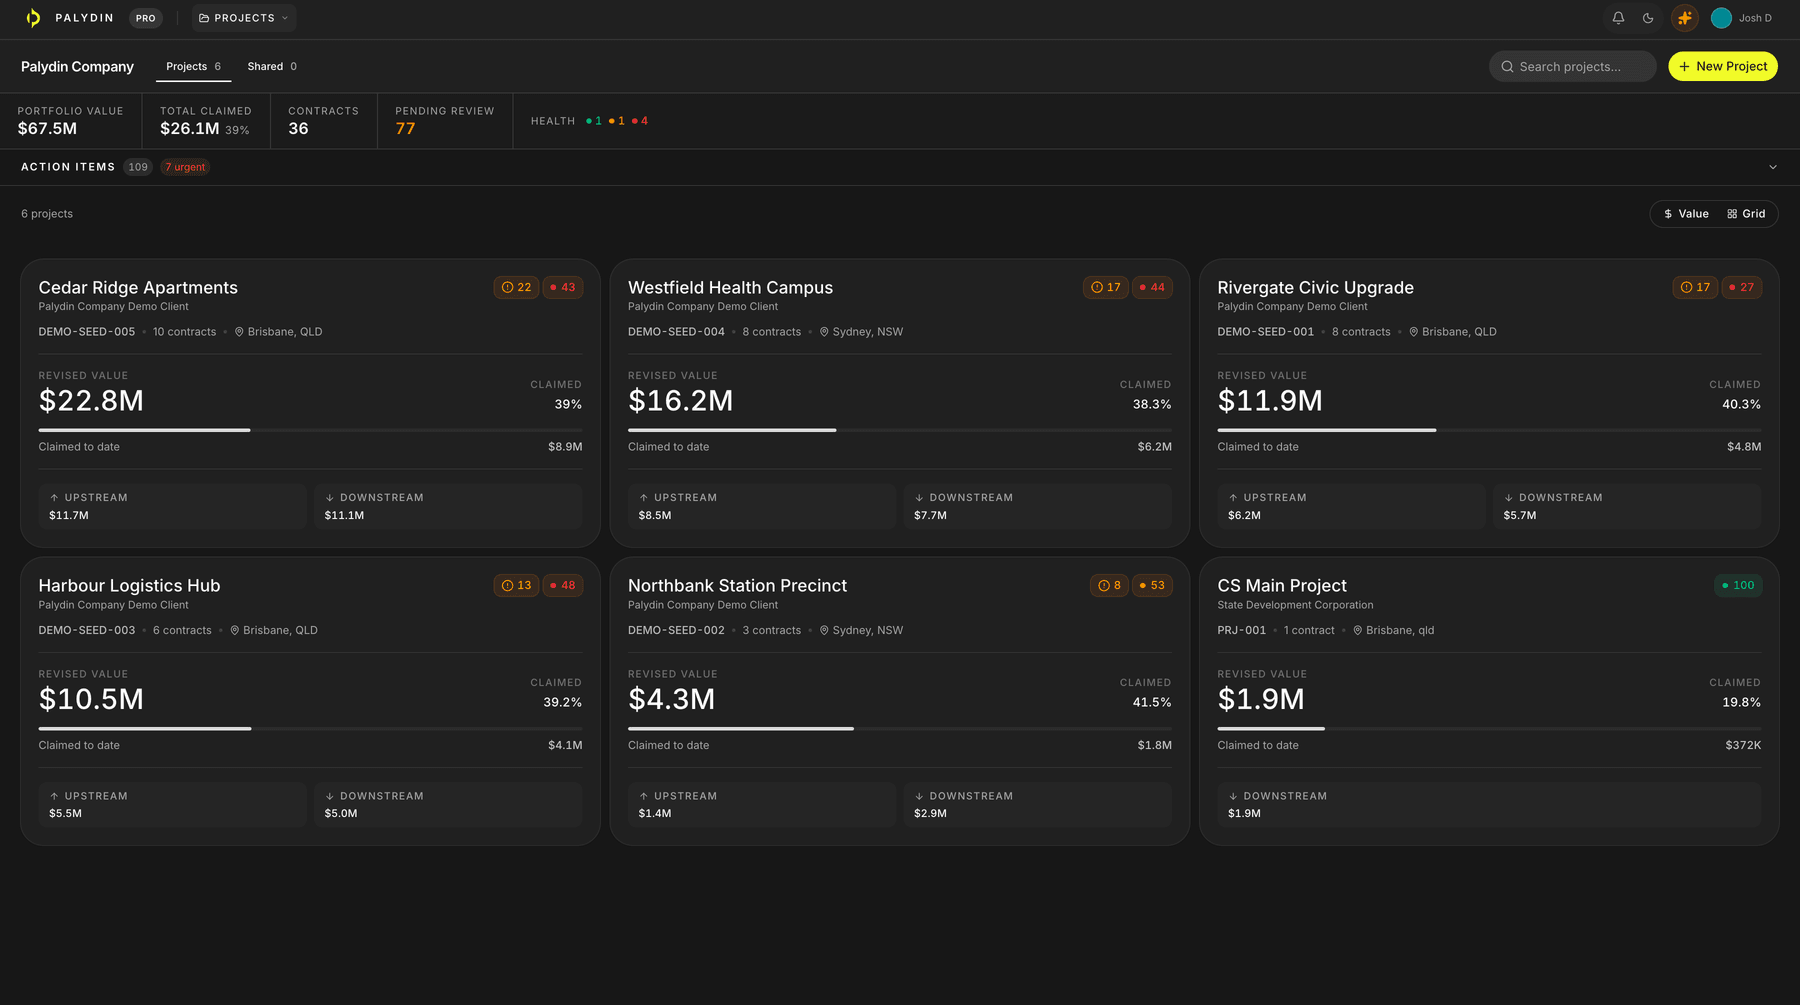Select the Grid view option

[1746, 214]
